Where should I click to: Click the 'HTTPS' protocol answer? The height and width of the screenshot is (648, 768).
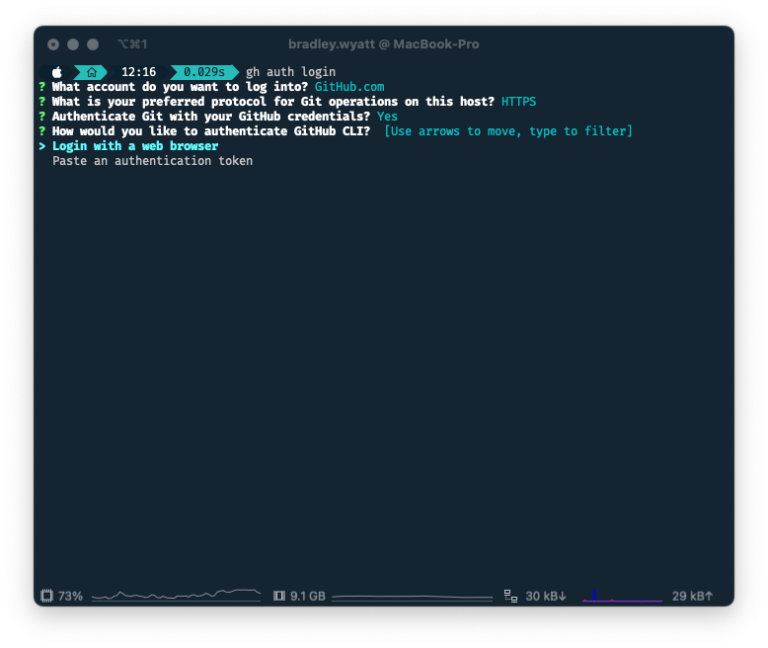click(518, 101)
